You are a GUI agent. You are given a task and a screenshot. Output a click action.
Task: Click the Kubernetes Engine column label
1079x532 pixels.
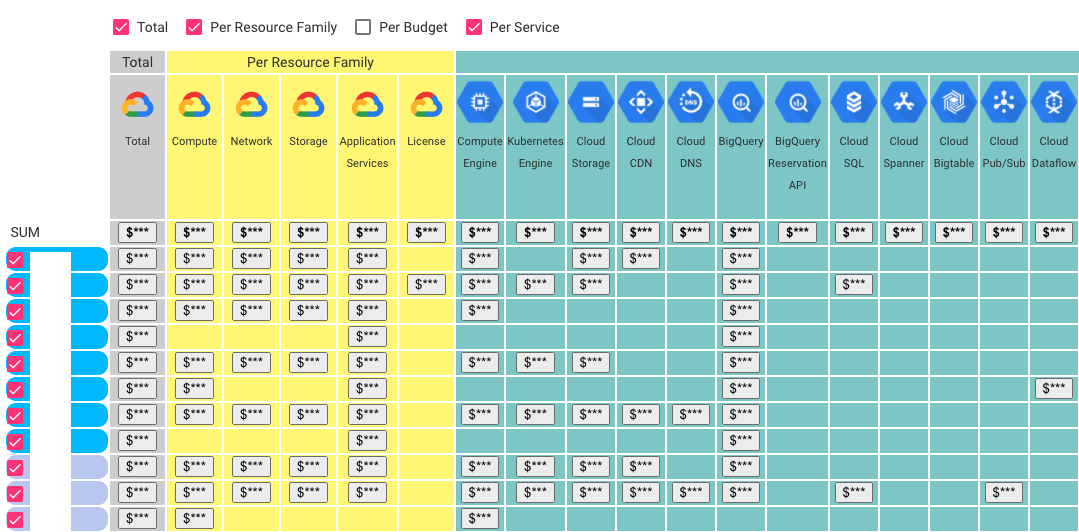535,152
